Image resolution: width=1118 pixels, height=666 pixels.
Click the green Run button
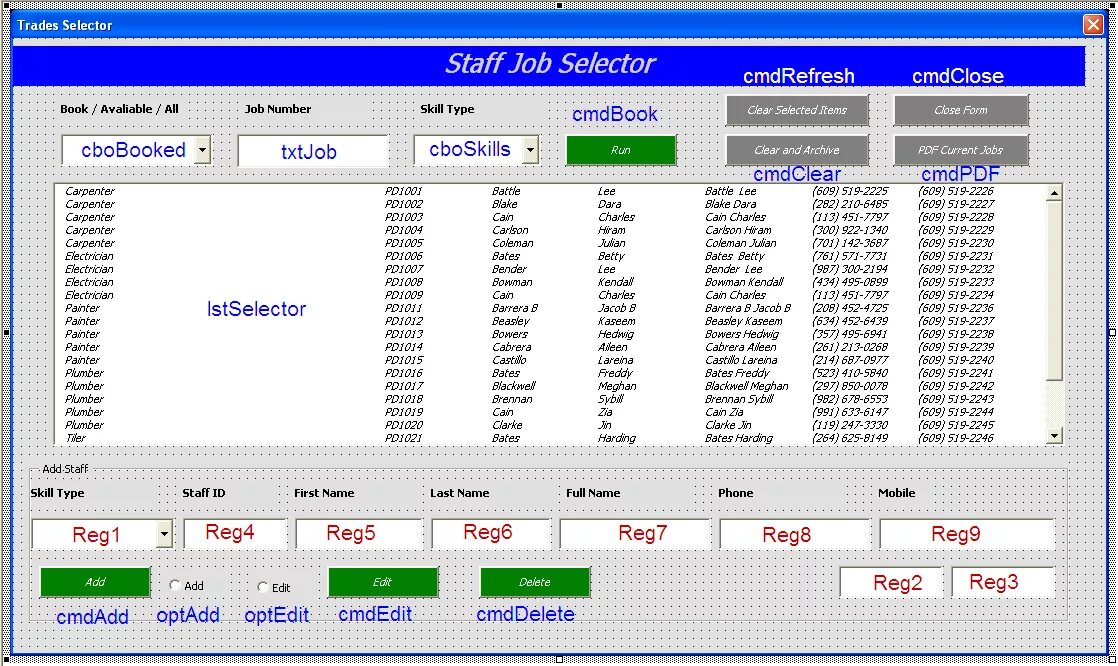(620, 150)
